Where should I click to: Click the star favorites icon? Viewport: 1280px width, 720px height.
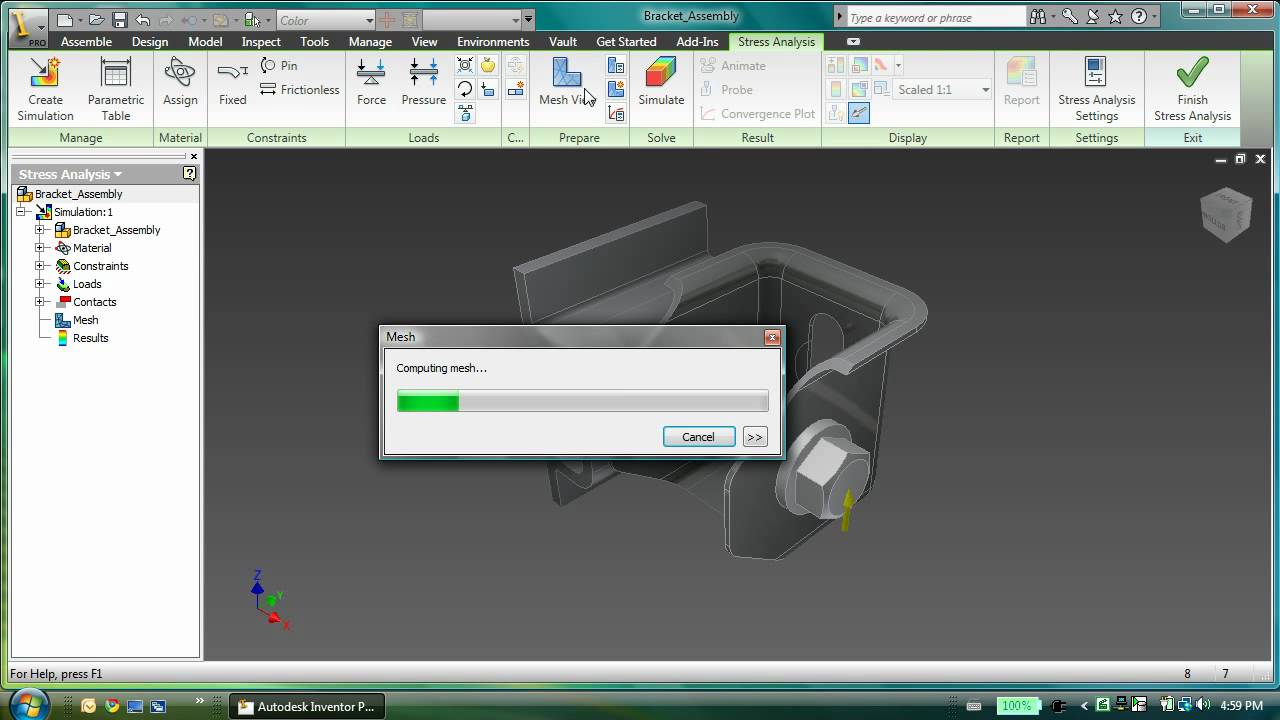[1115, 17]
